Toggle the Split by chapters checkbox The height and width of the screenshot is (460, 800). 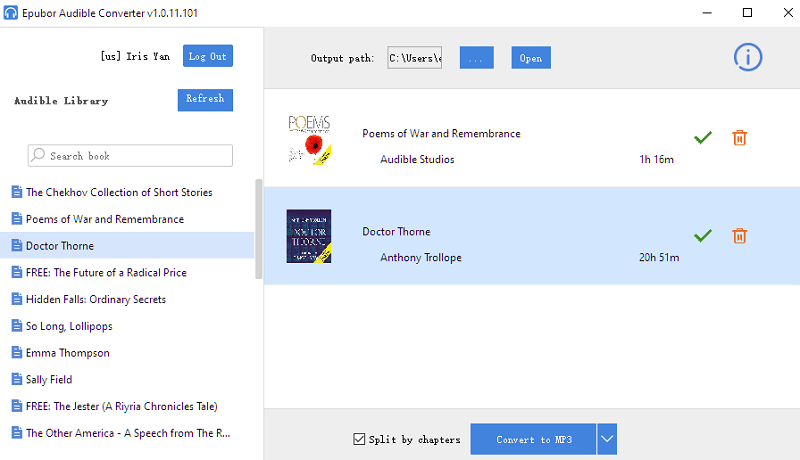click(x=359, y=439)
